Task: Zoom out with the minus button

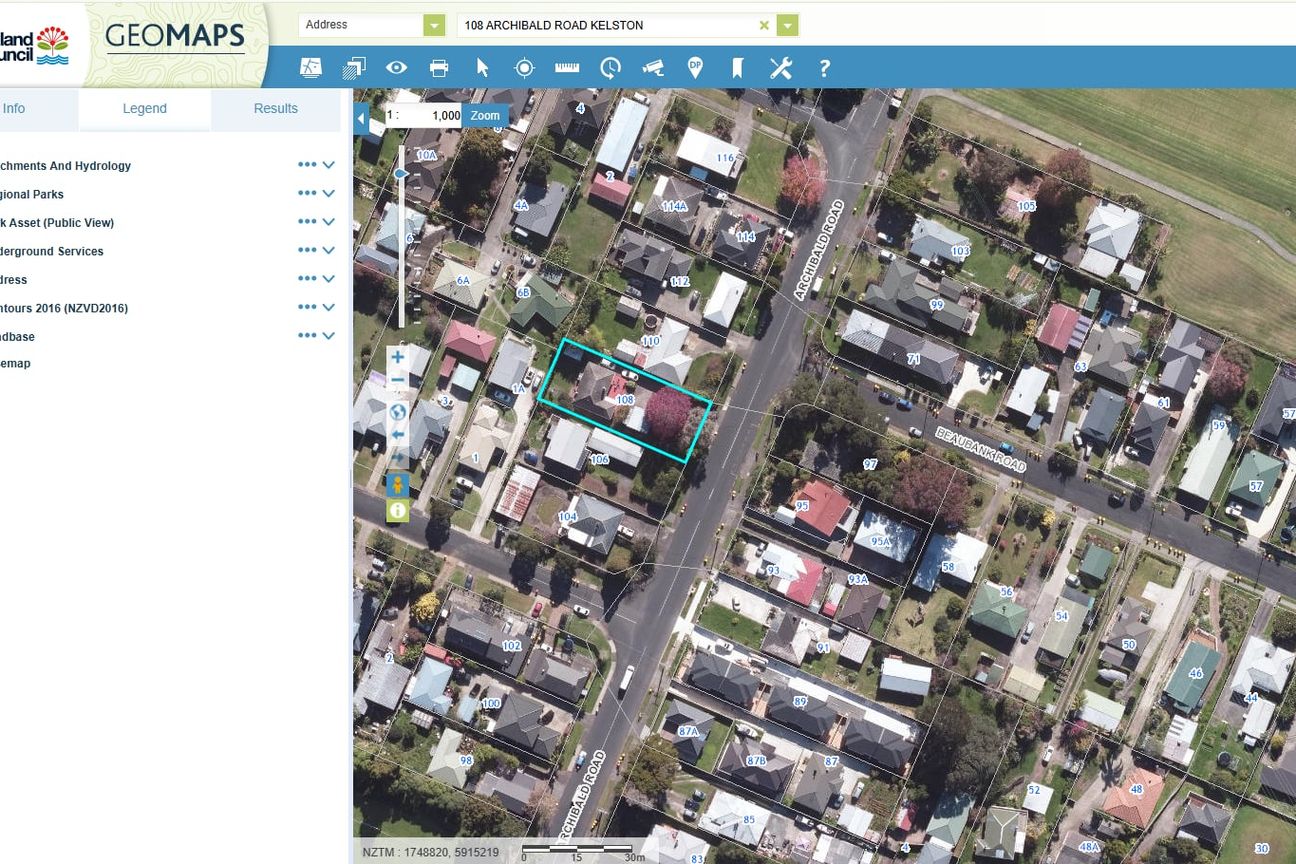Action: [398, 381]
